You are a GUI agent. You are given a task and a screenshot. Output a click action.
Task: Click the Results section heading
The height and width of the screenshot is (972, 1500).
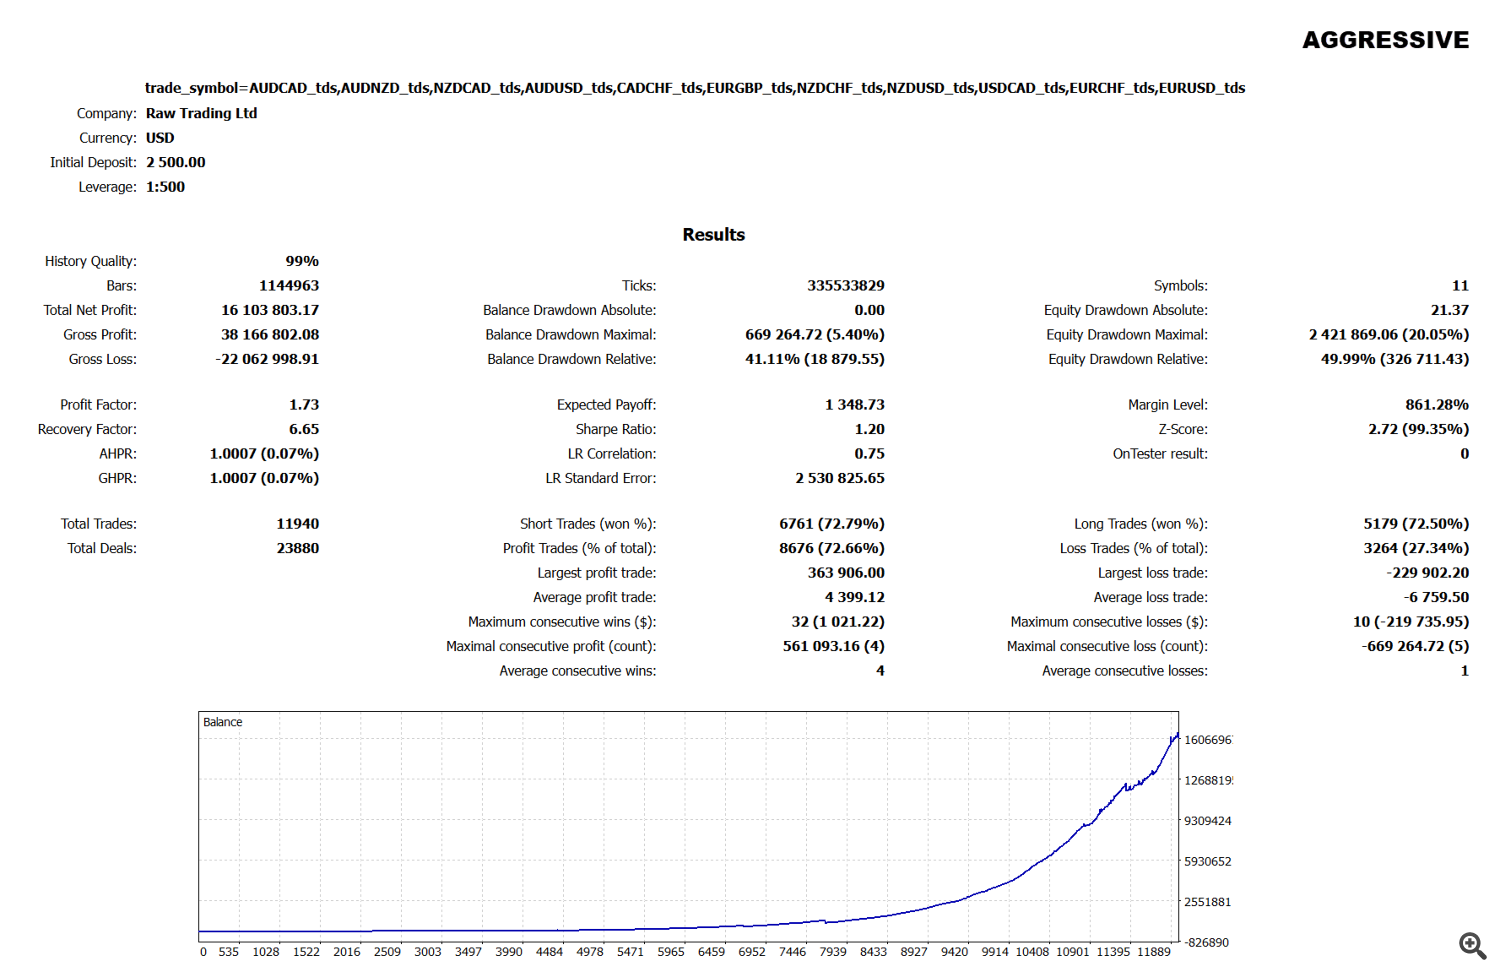point(713,235)
